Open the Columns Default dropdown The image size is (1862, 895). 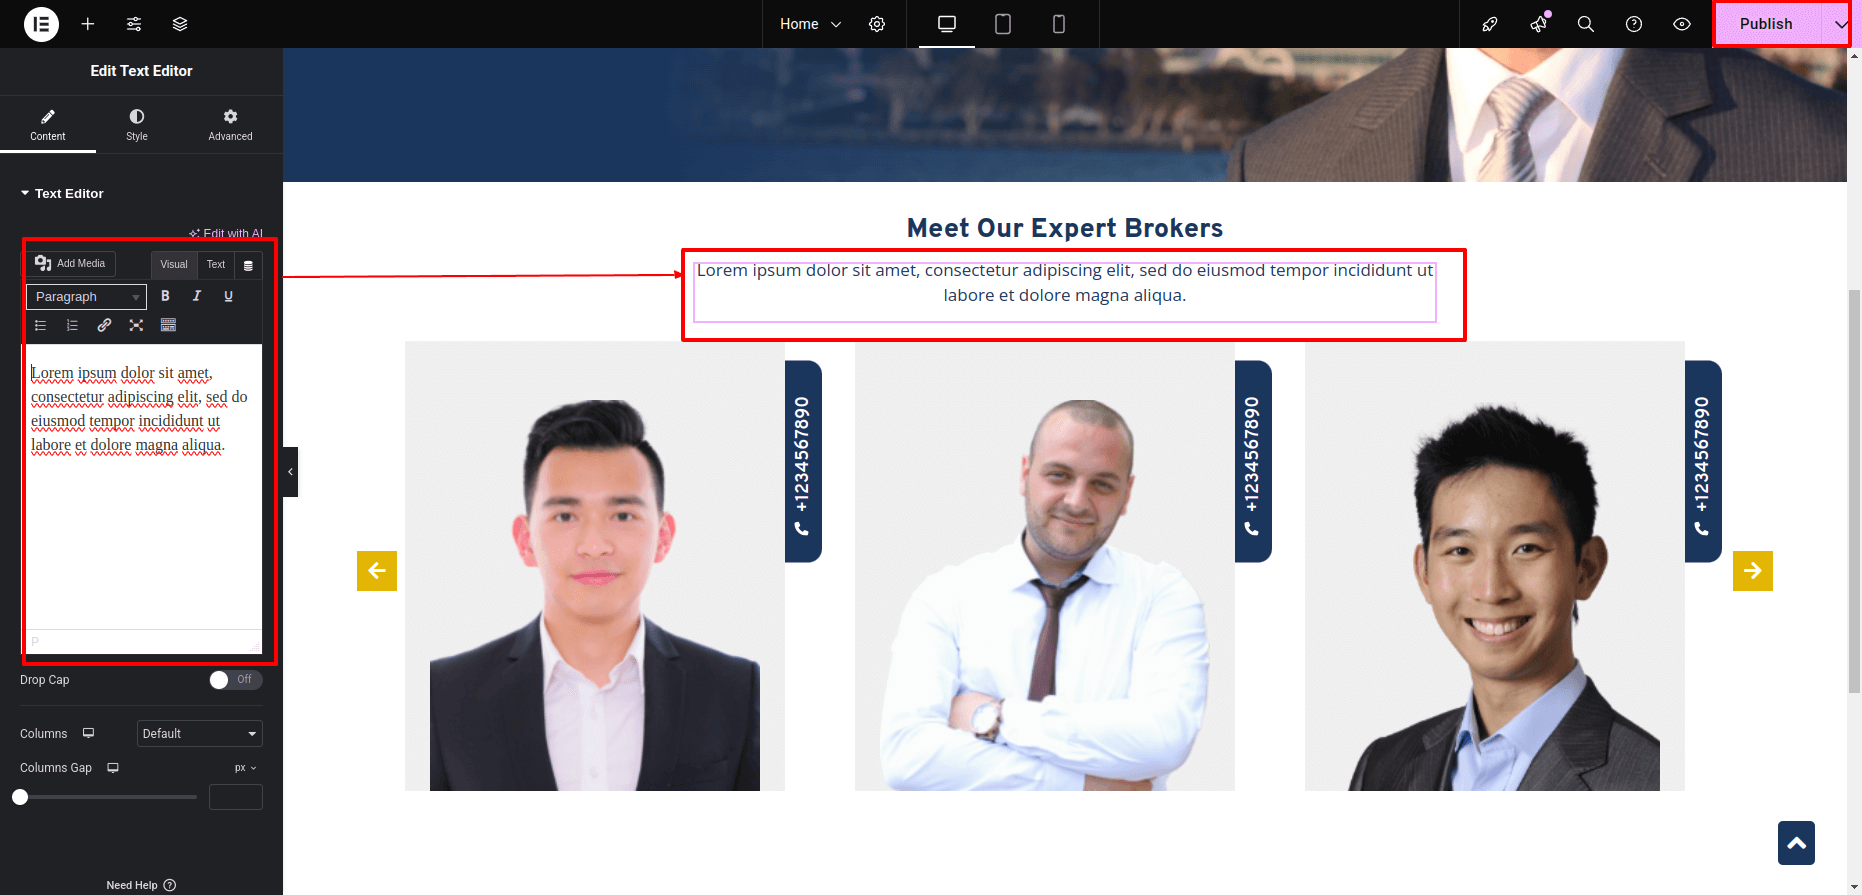click(200, 734)
